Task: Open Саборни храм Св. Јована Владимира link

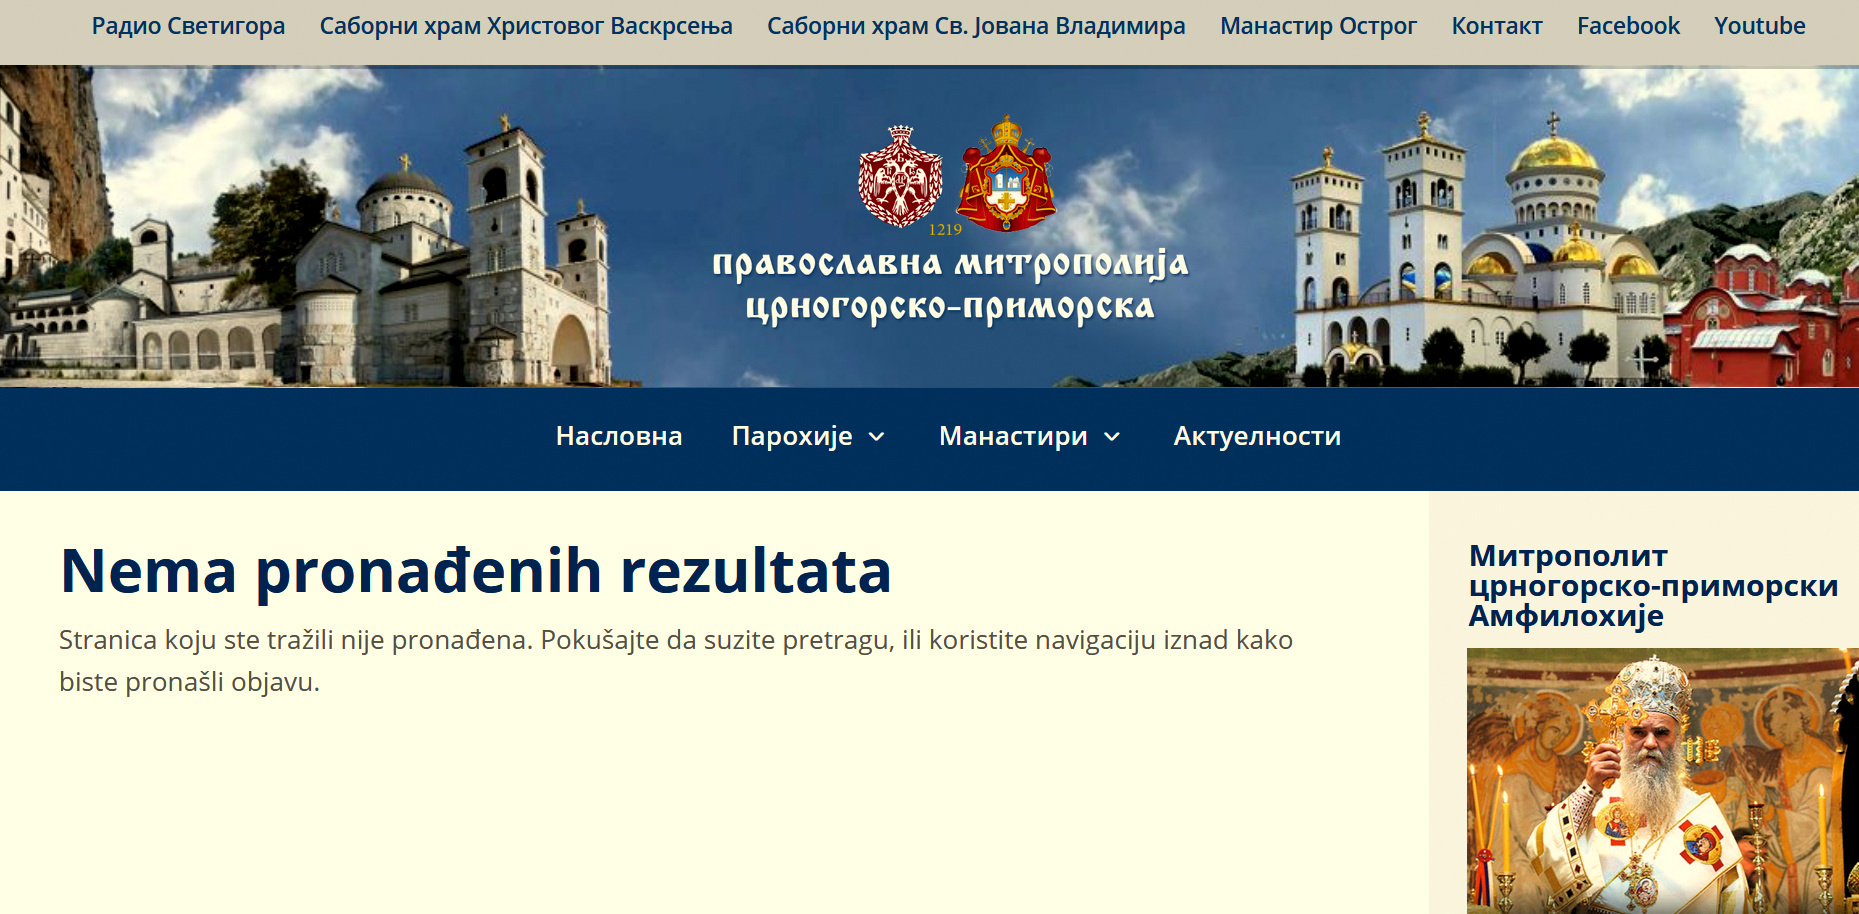Action: coord(976,26)
